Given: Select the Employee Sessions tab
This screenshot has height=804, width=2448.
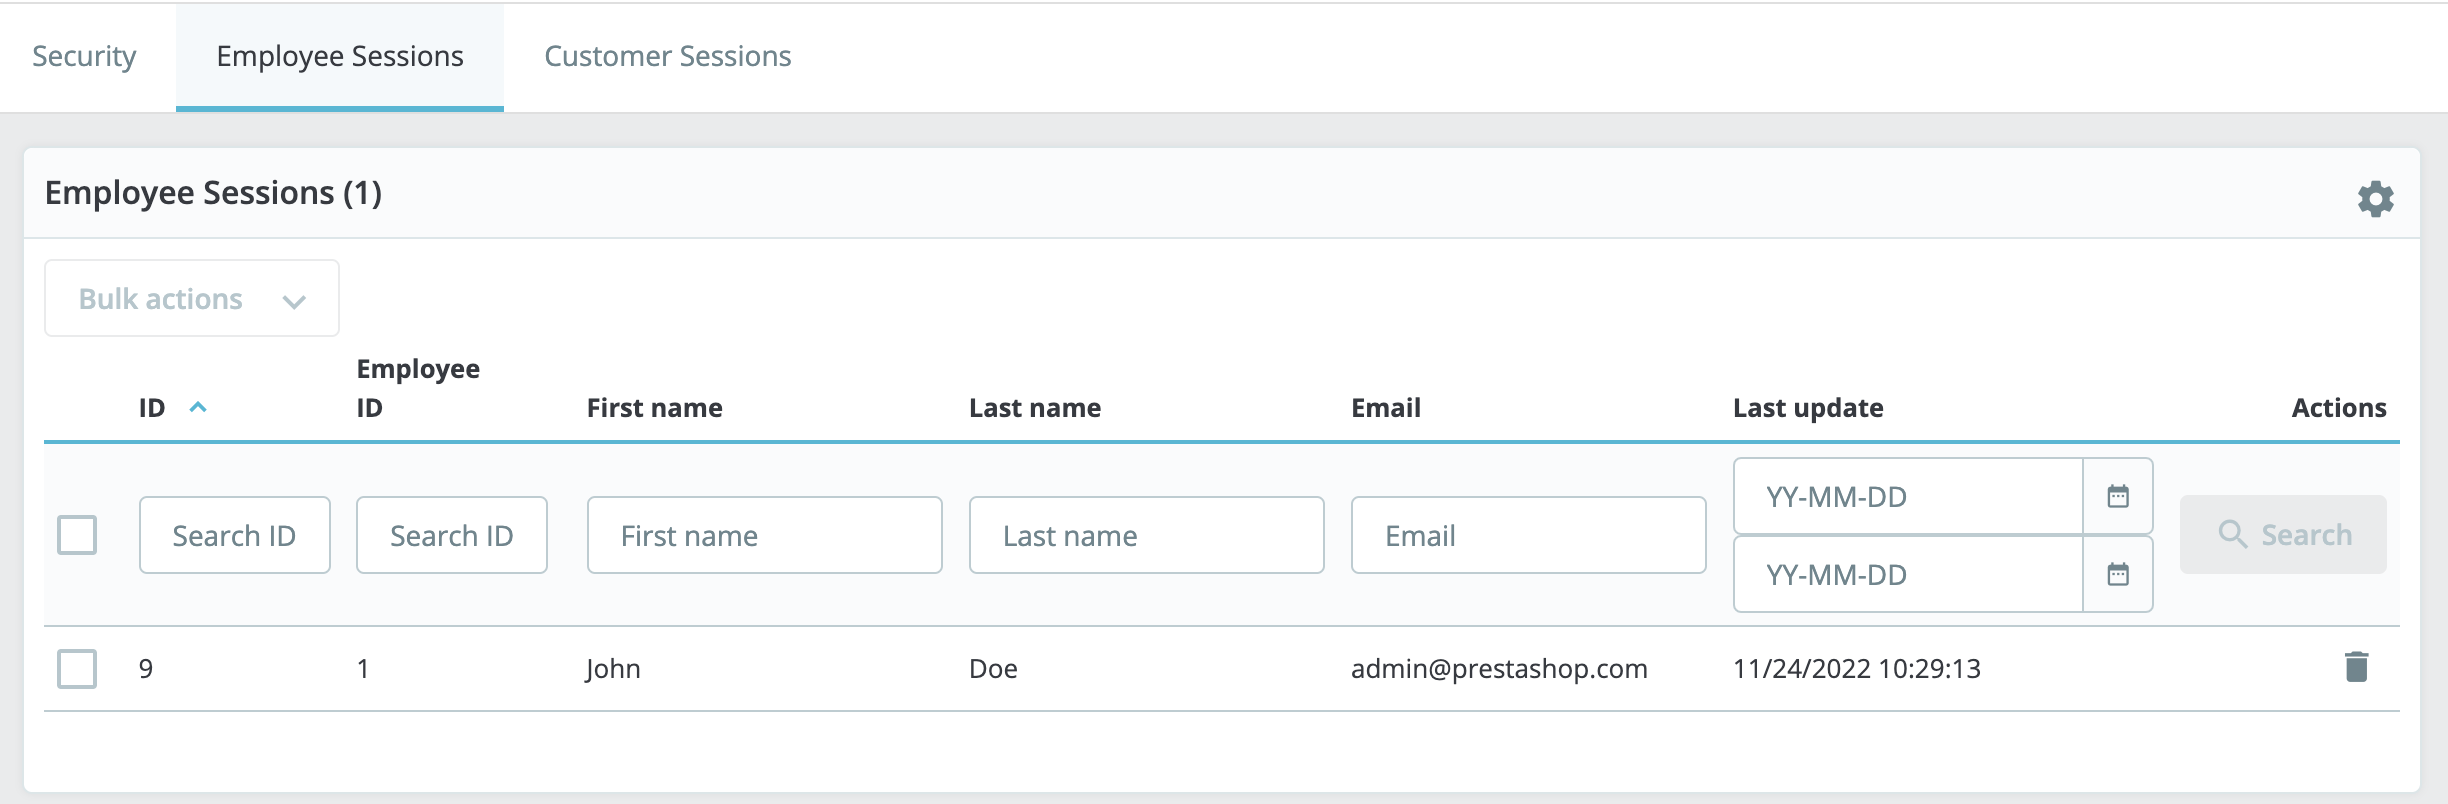Looking at the screenshot, I should click(x=340, y=56).
